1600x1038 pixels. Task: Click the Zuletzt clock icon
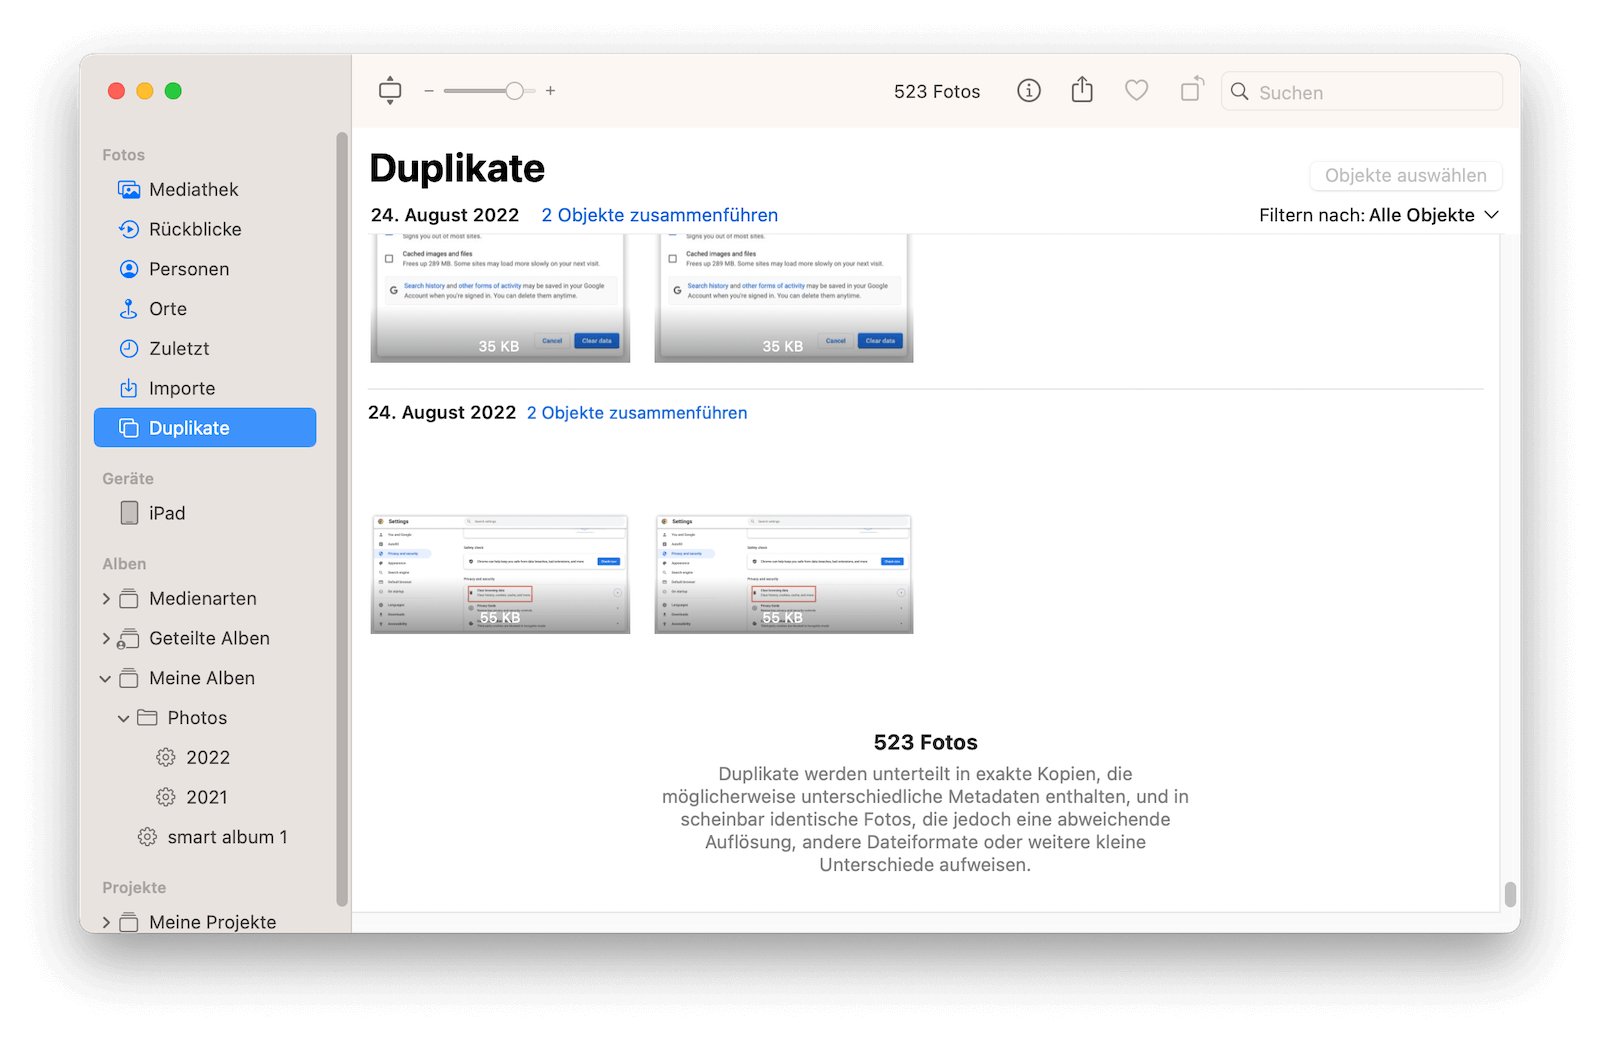(129, 349)
